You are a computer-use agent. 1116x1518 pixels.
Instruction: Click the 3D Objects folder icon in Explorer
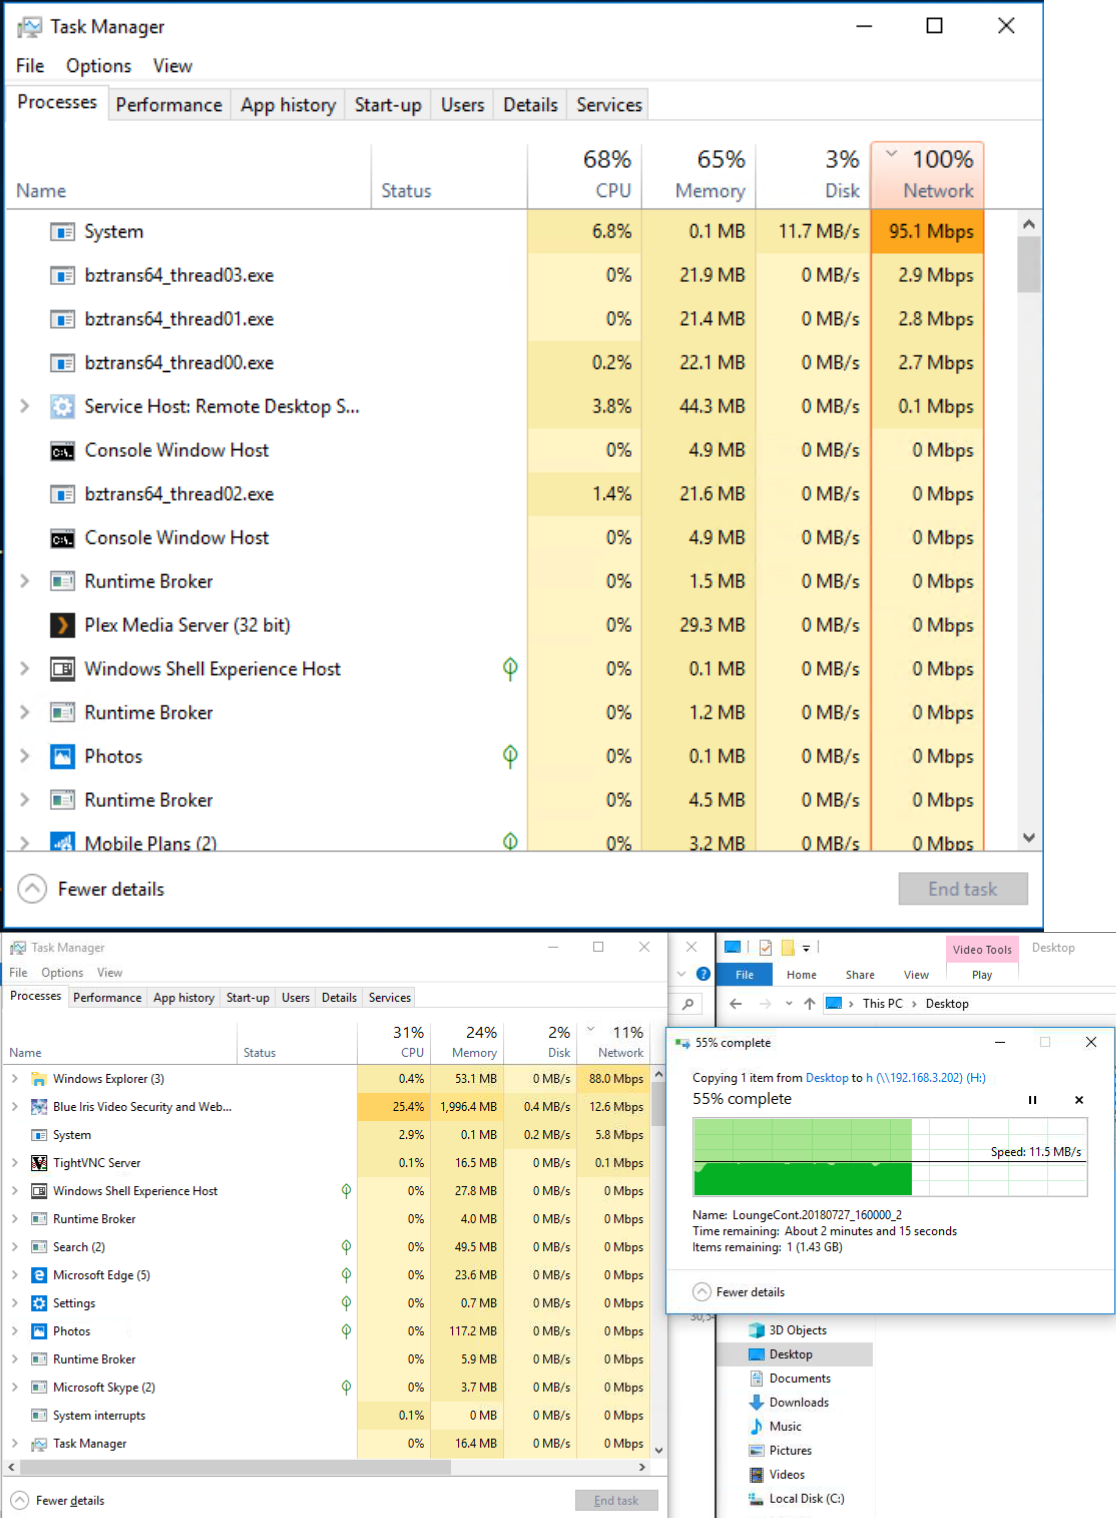pos(757,1330)
